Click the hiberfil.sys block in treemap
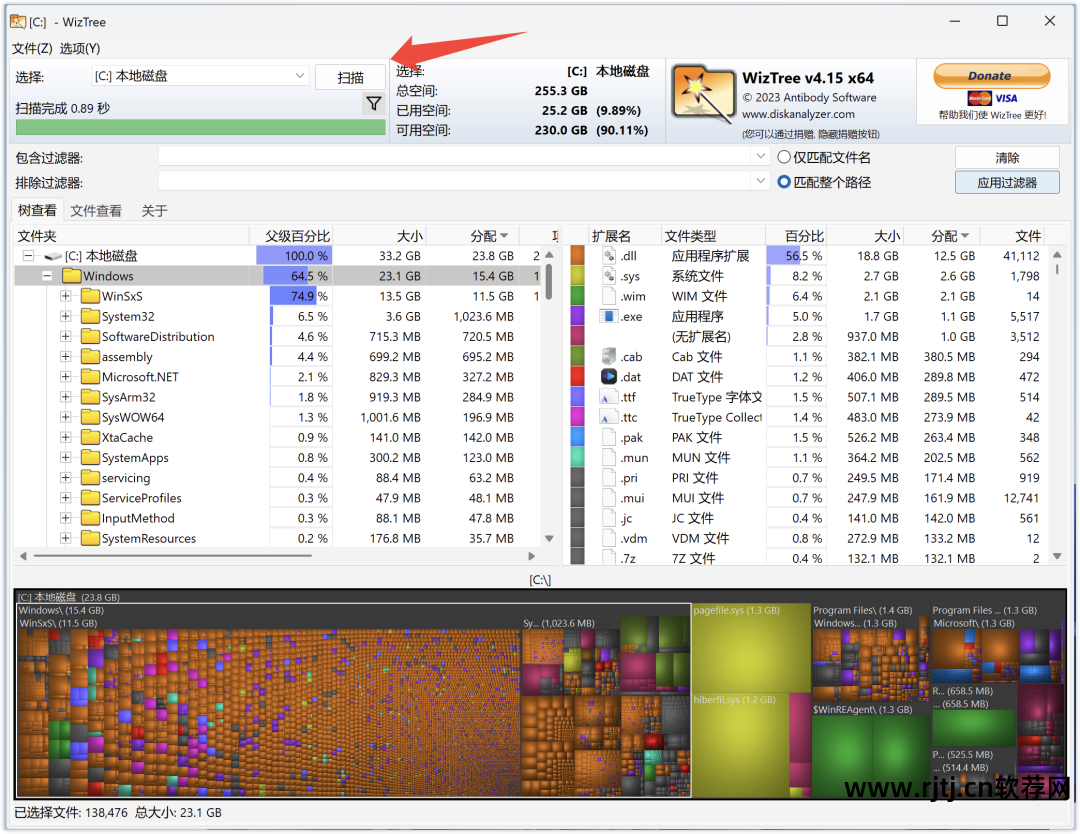The height and width of the screenshot is (834, 1080). [x=740, y=745]
